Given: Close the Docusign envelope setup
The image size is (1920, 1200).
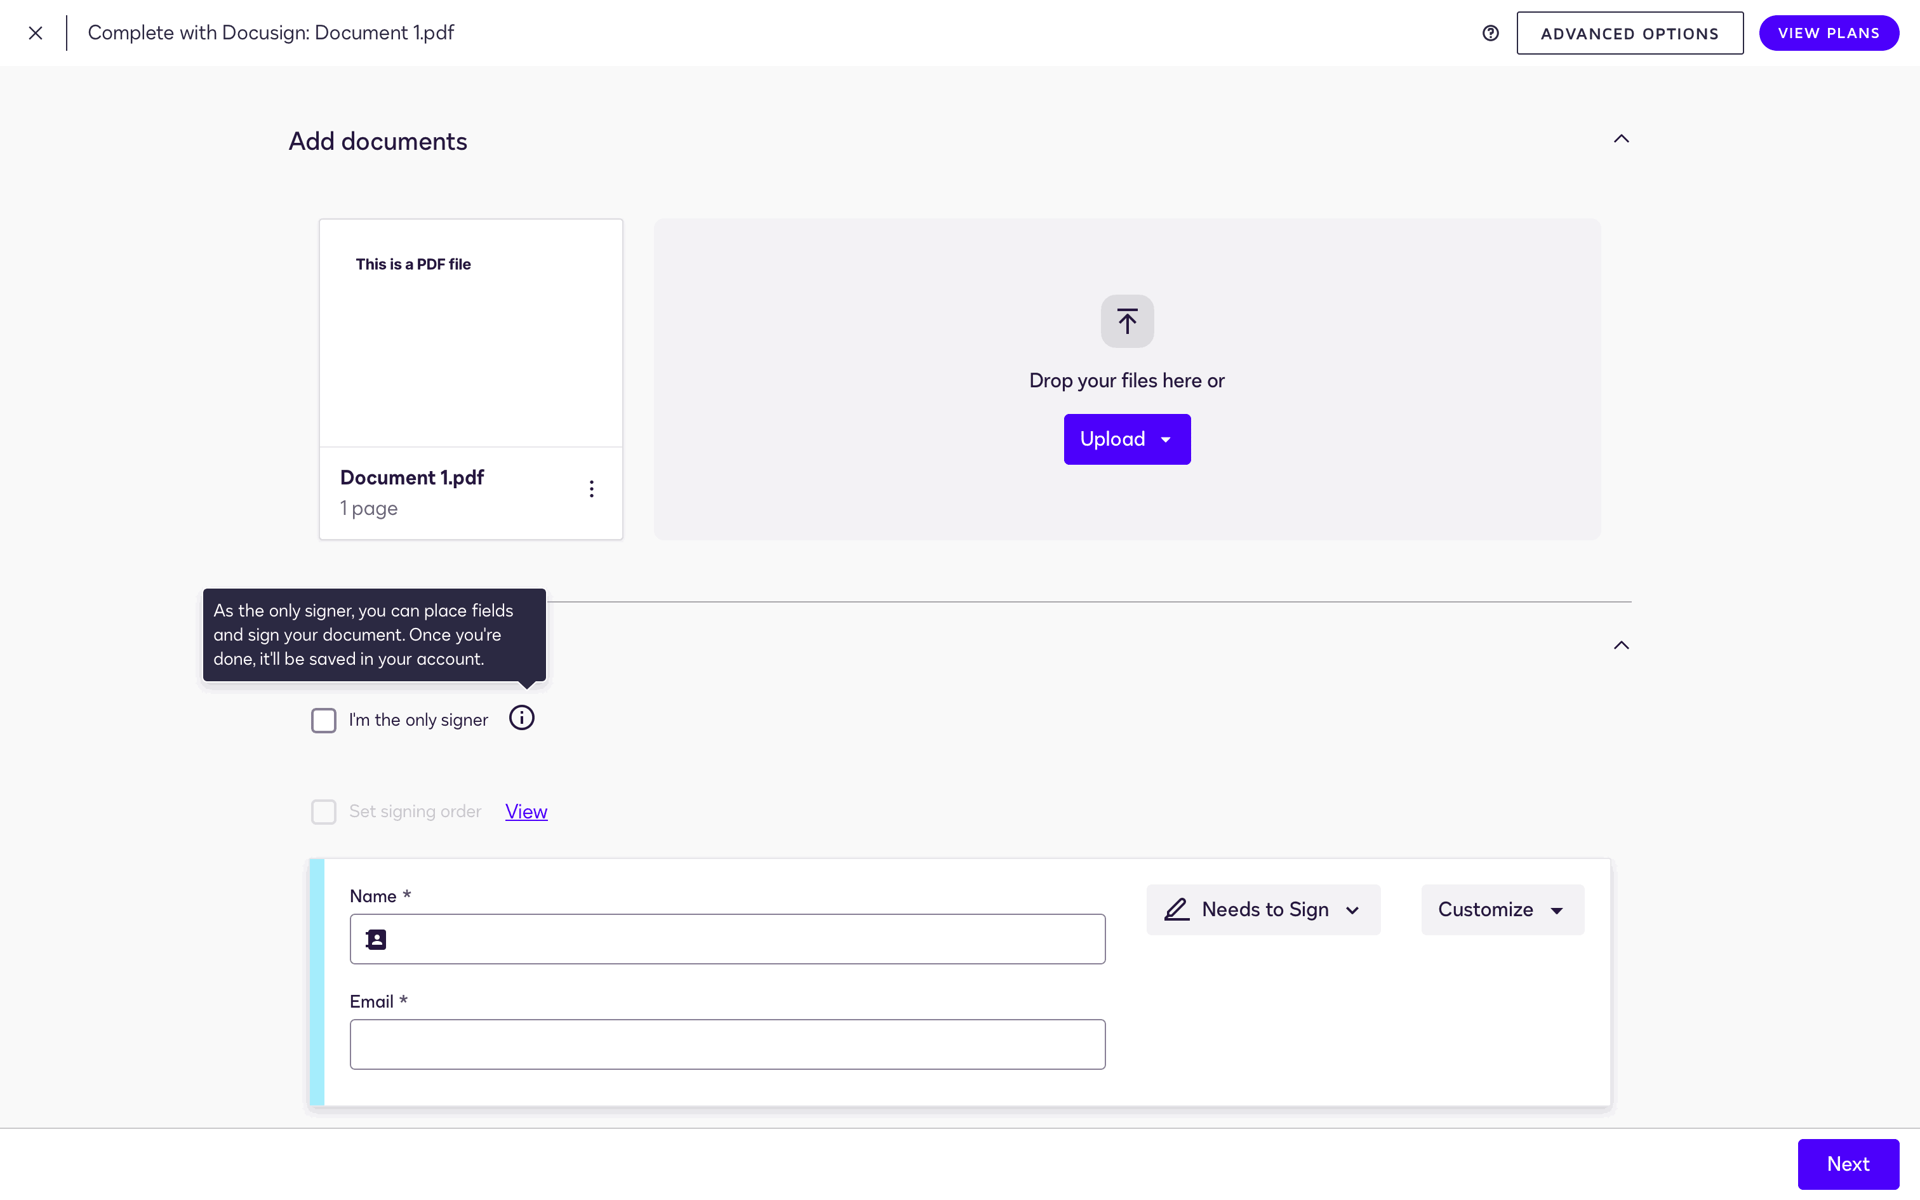Looking at the screenshot, I should click(35, 33).
